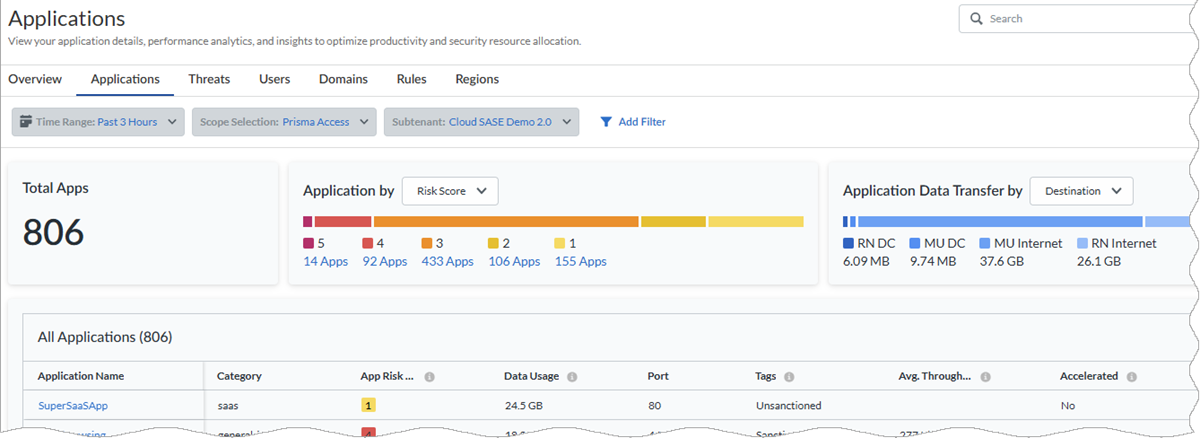
Task: Open the Destination dropdown
Action: pyautogui.click(x=1081, y=191)
